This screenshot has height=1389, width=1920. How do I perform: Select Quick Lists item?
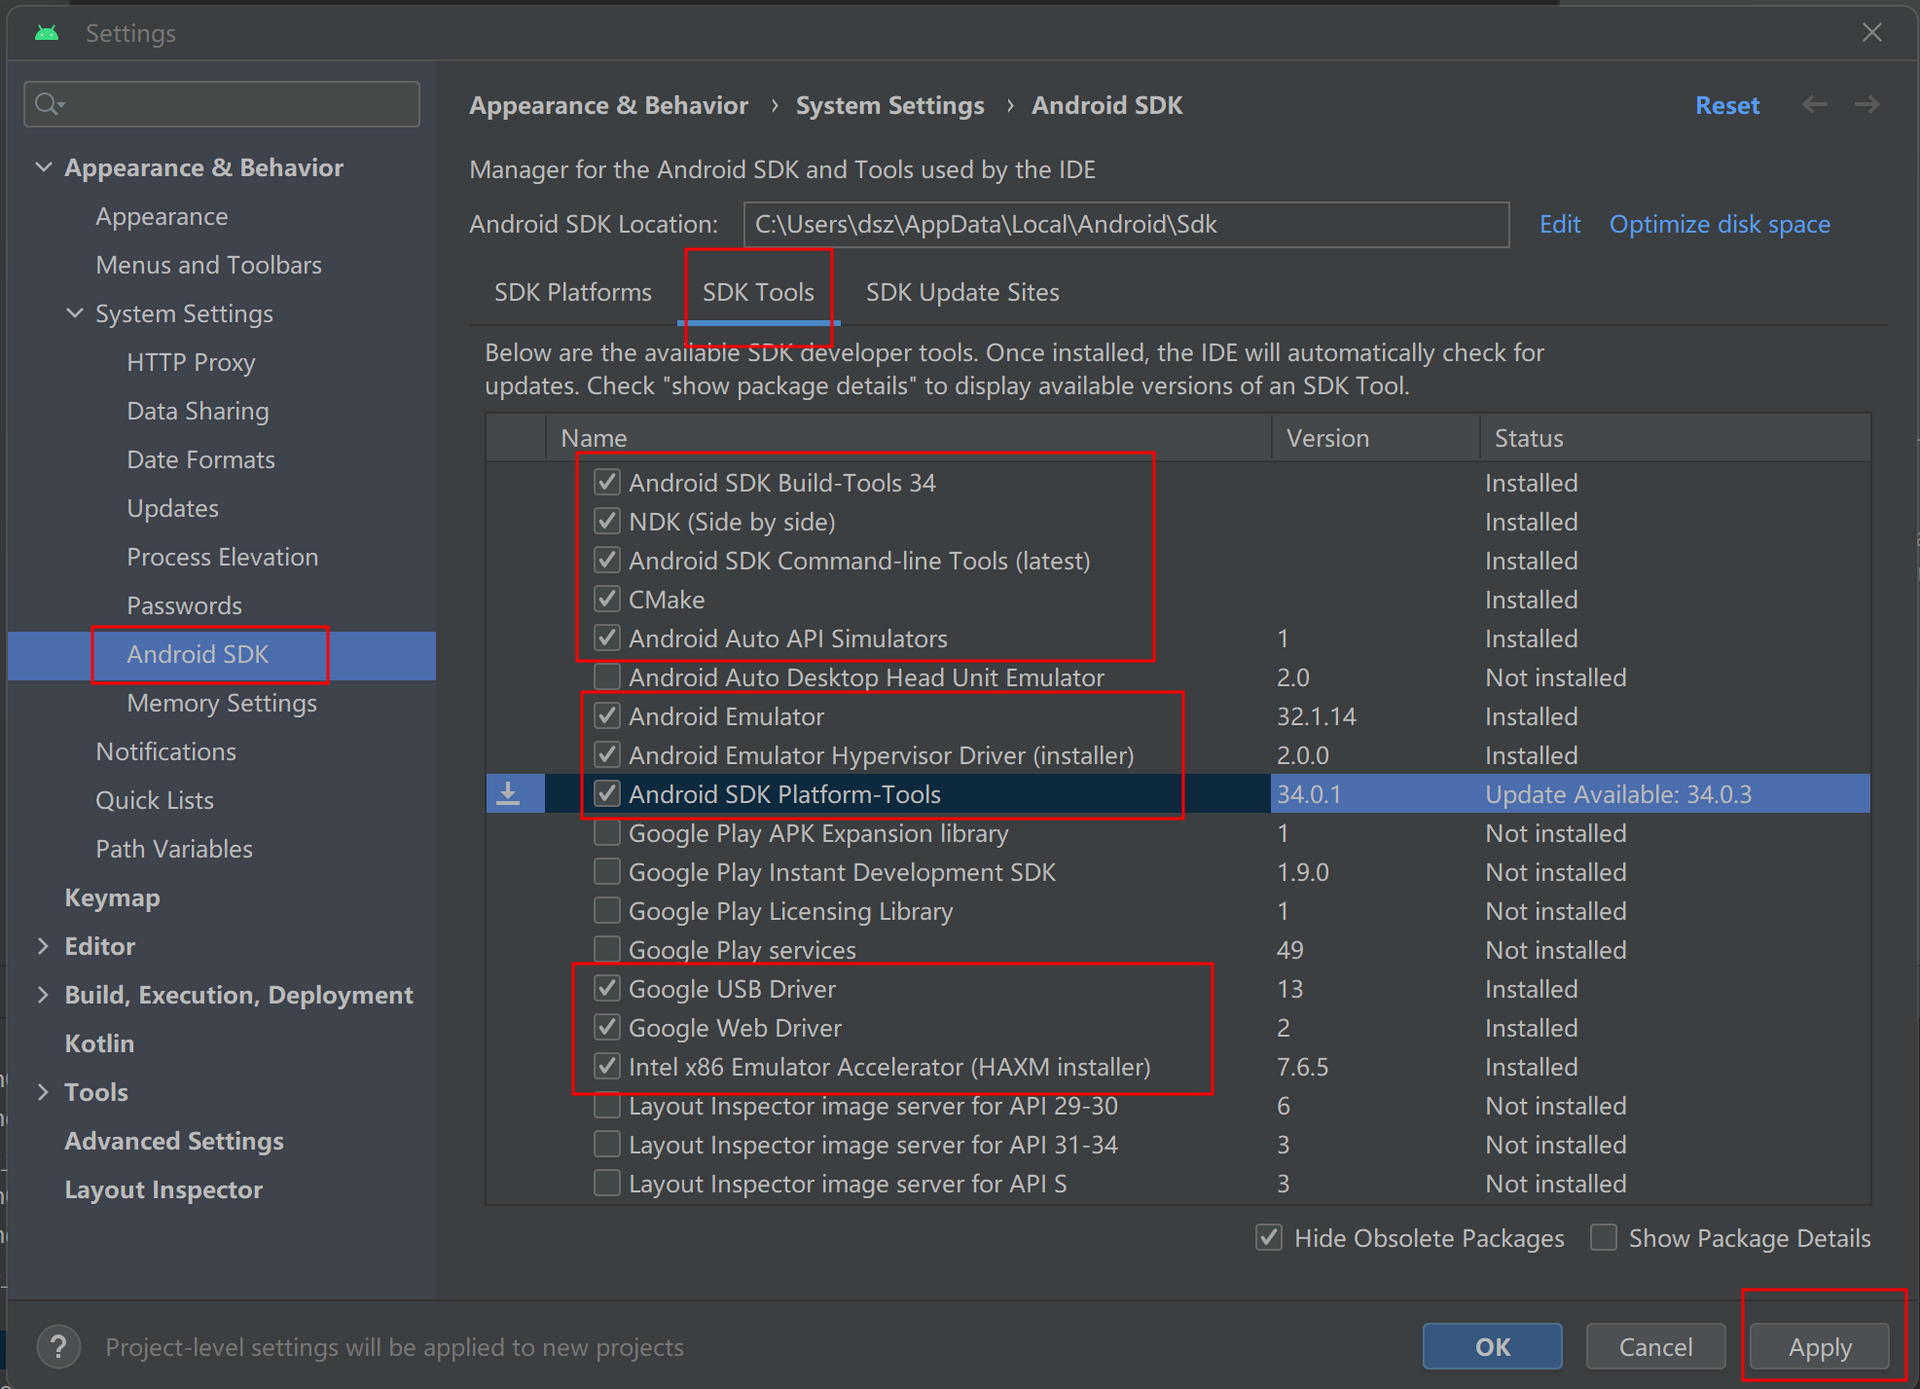click(155, 800)
